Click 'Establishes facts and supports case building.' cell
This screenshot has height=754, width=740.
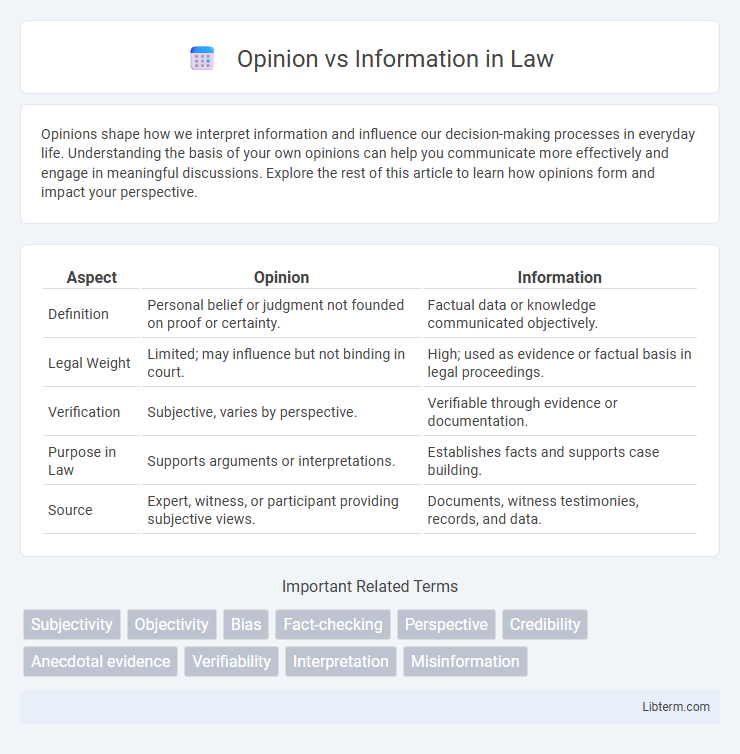pyautogui.click(x=559, y=461)
